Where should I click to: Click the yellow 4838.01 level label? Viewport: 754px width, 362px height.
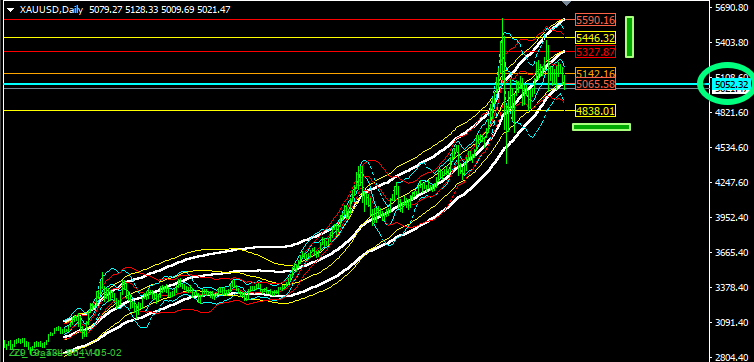[x=596, y=111]
